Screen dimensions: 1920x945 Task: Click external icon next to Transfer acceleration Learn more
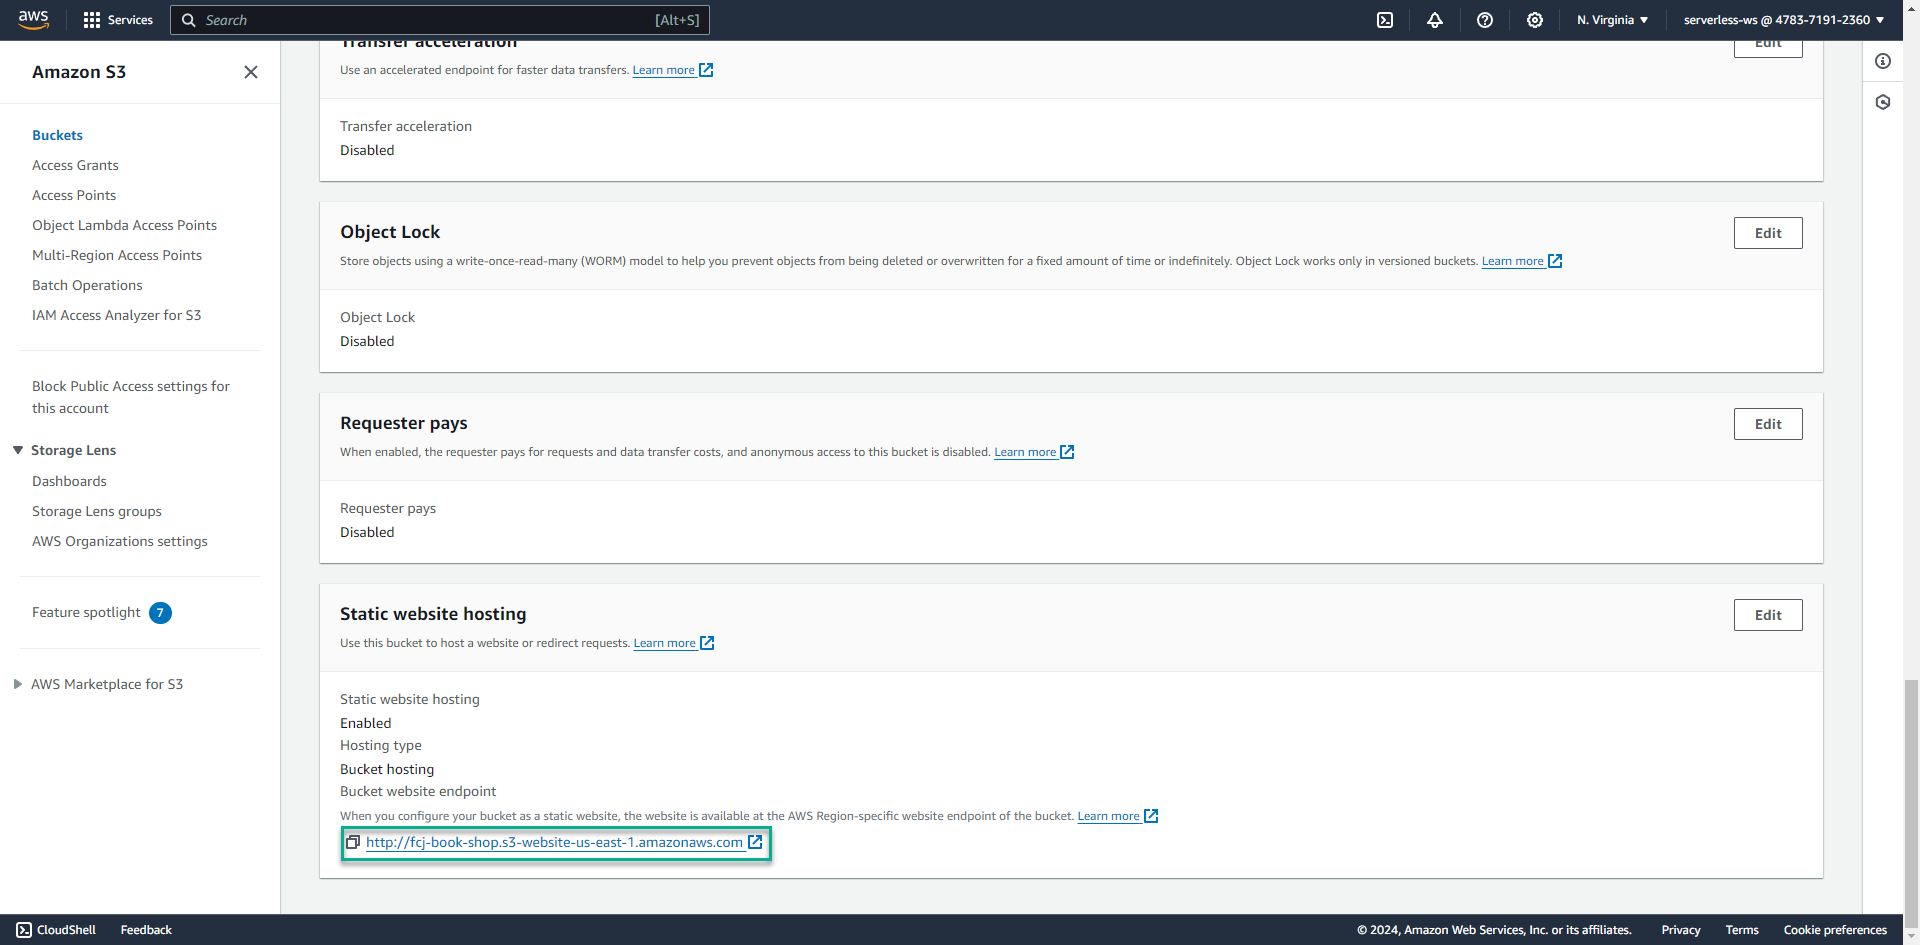pos(706,70)
